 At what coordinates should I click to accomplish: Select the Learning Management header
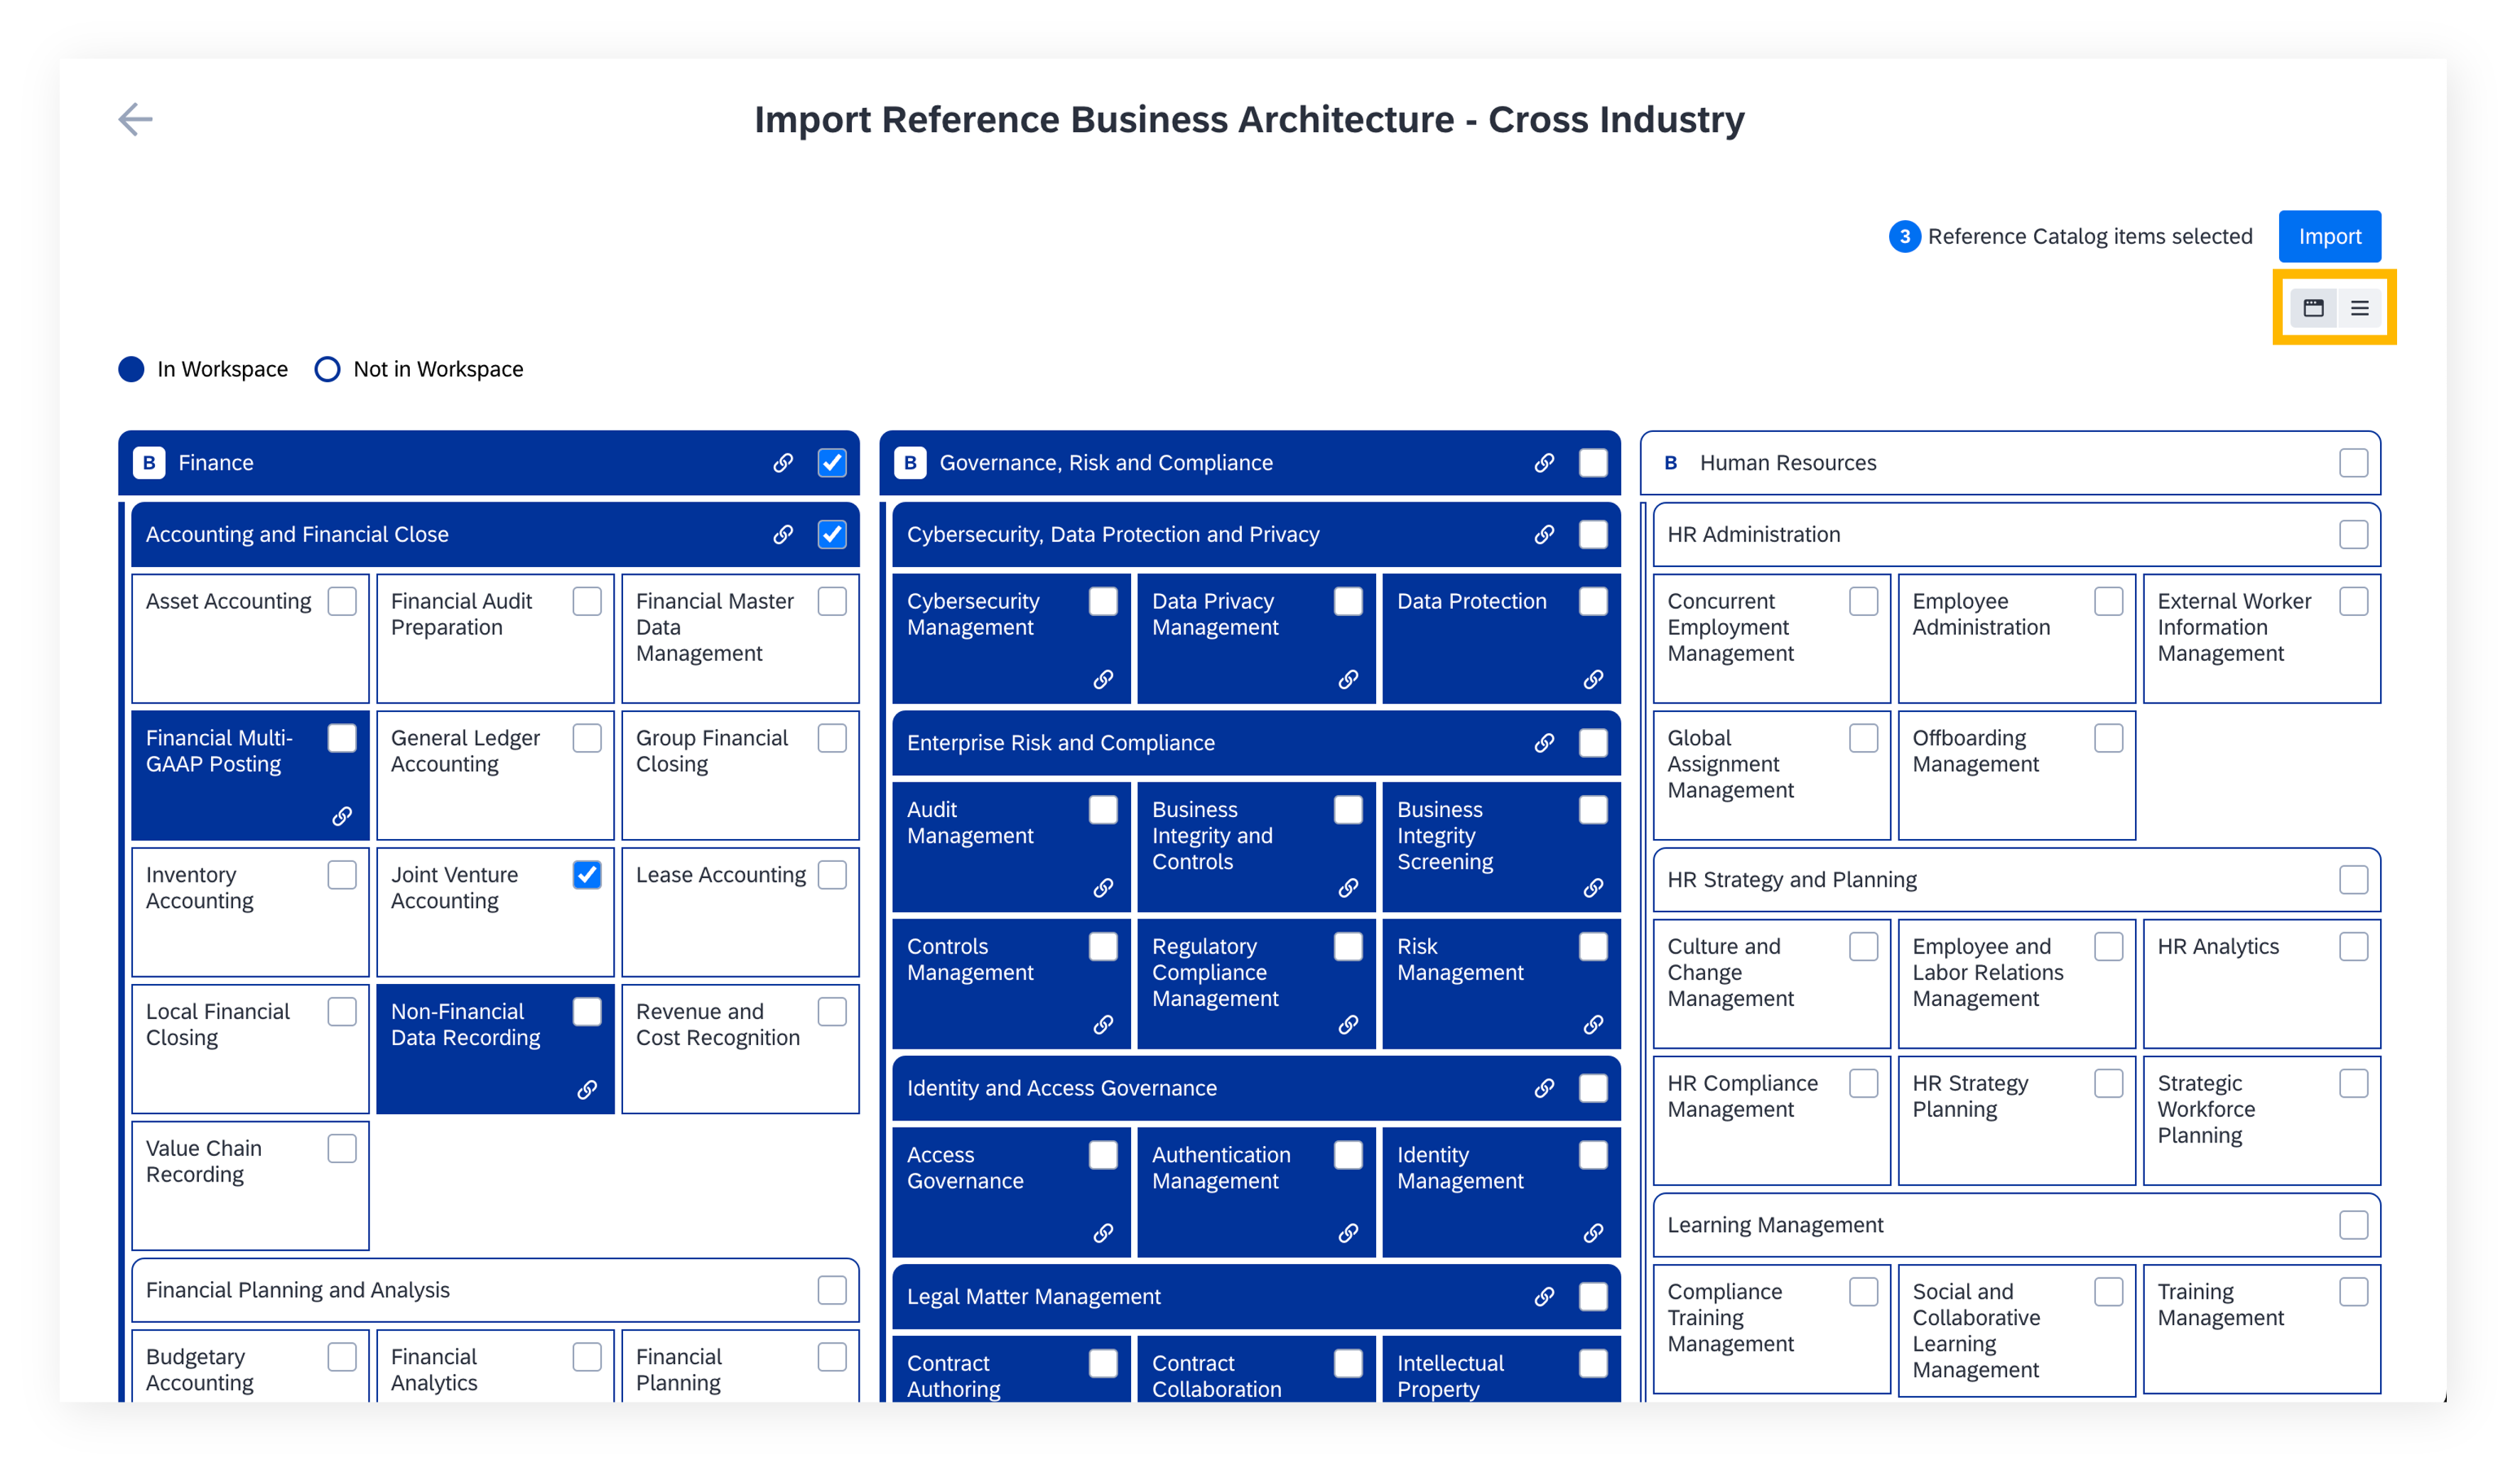click(x=2016, y=1225)
